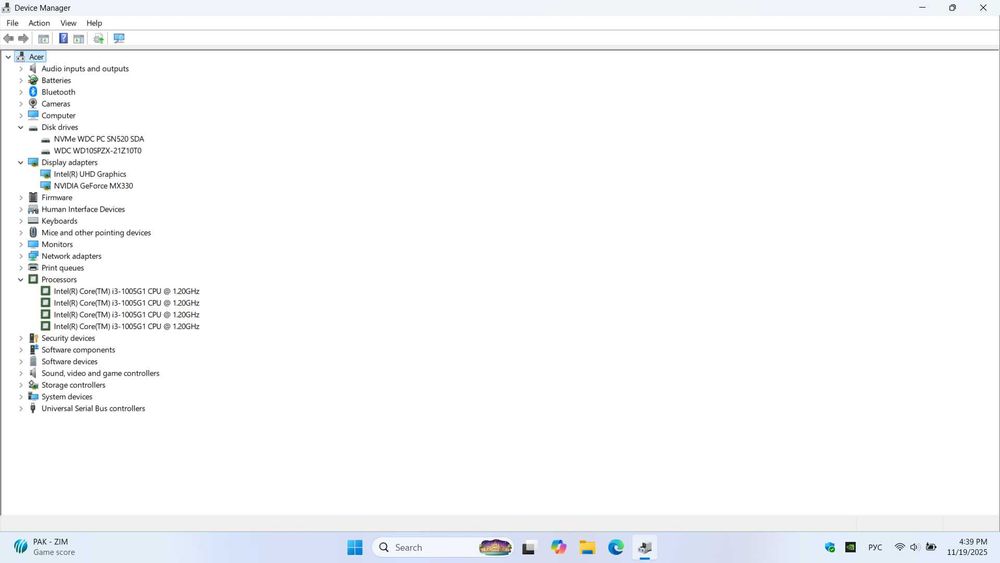
Task: Click the РУС language indicator
Action: pos(875,547)
